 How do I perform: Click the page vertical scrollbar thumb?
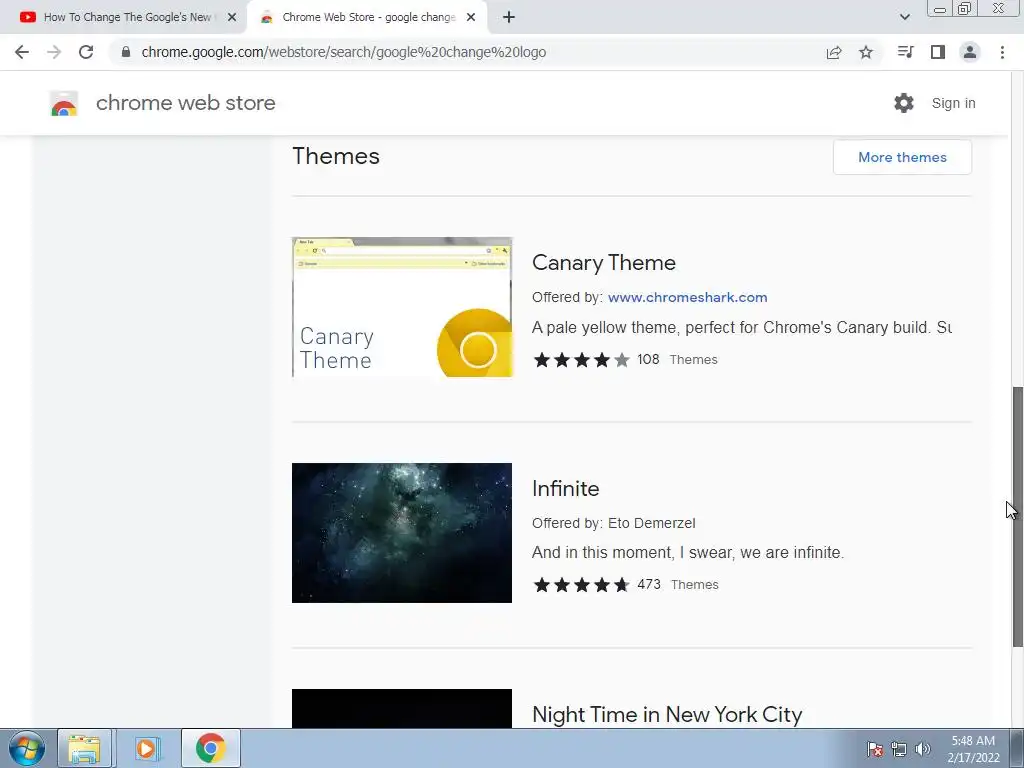(1017, 516)
